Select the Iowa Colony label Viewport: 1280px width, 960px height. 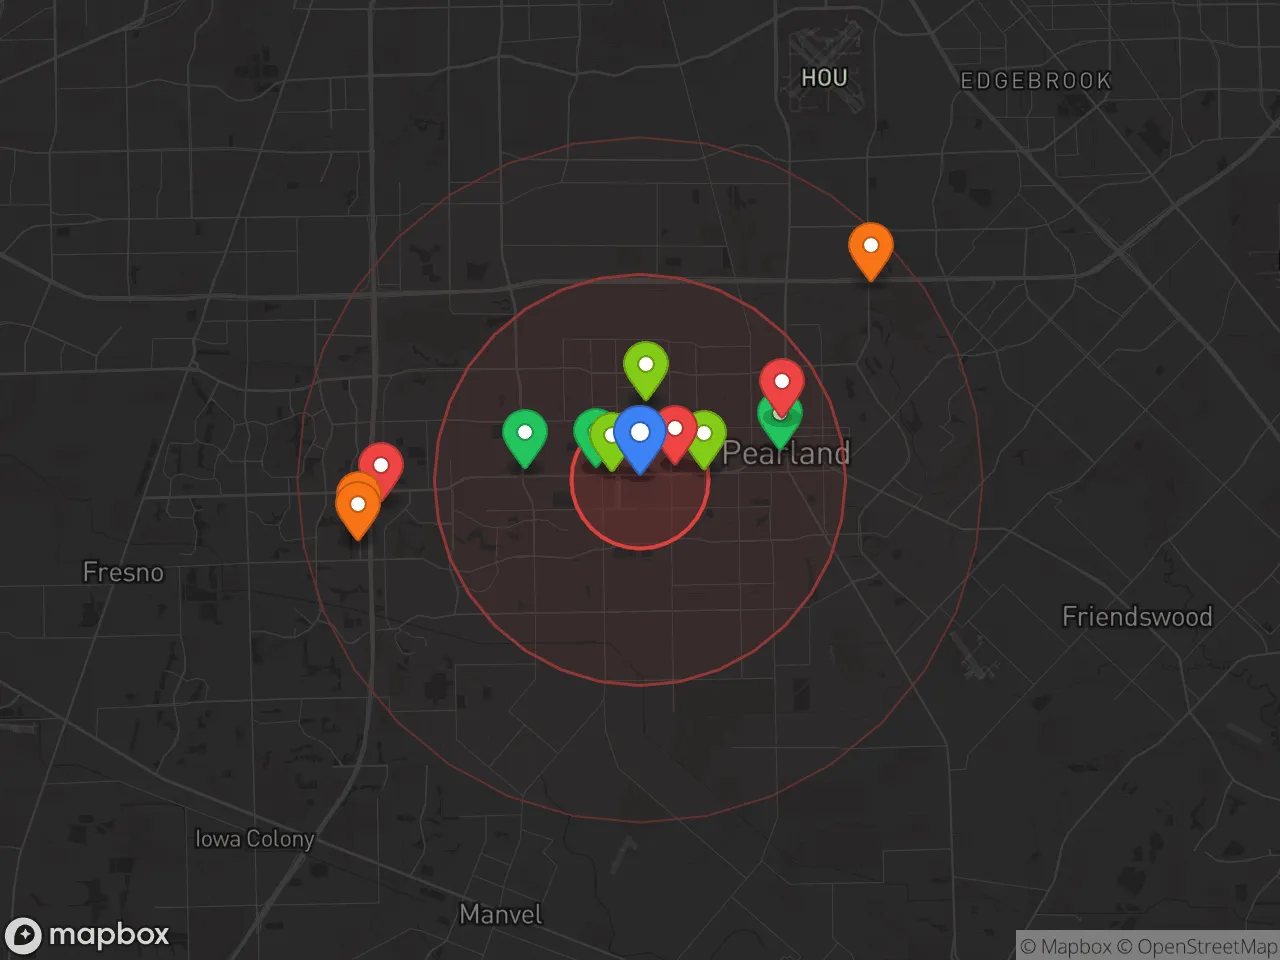[254, 838]
